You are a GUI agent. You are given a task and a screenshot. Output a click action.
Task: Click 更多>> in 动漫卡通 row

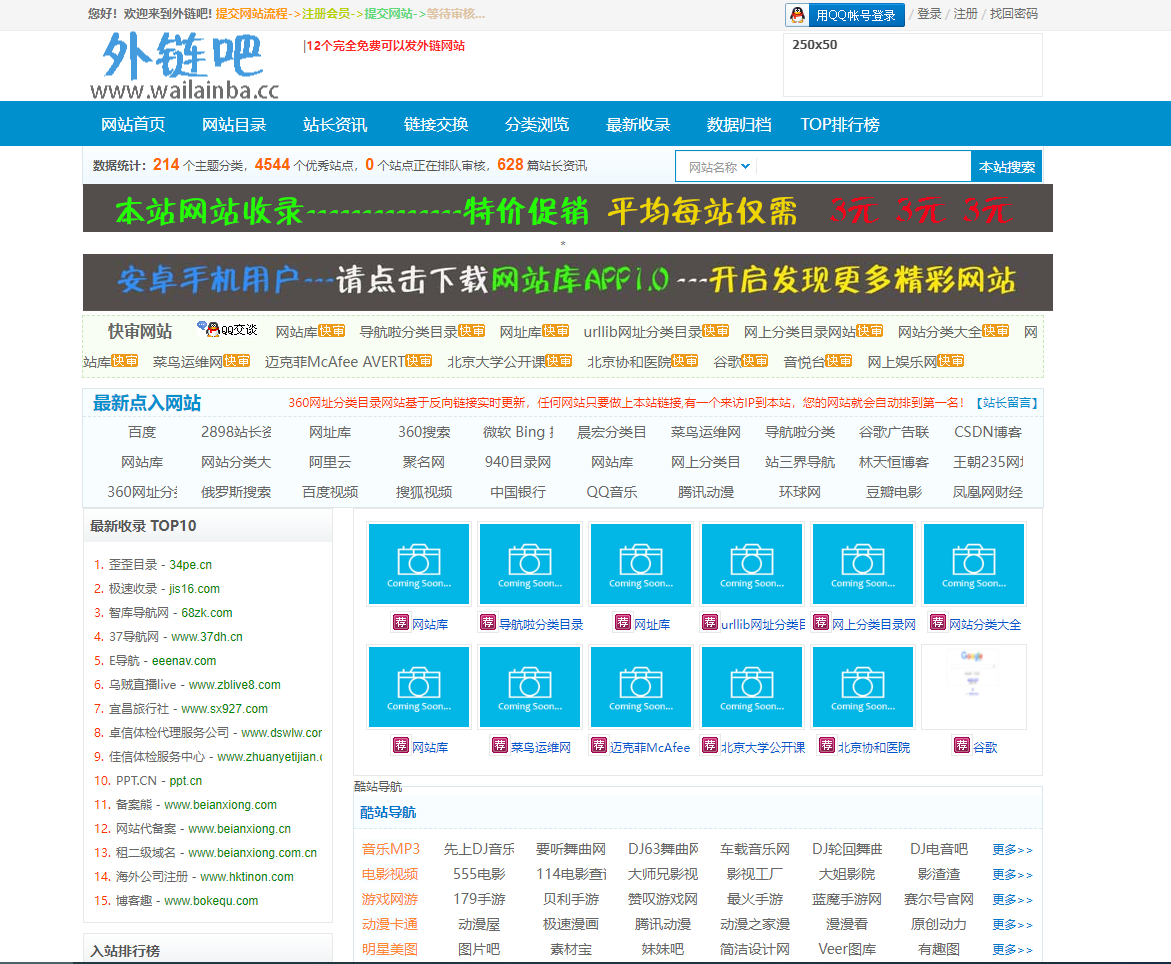(1012, 924)
